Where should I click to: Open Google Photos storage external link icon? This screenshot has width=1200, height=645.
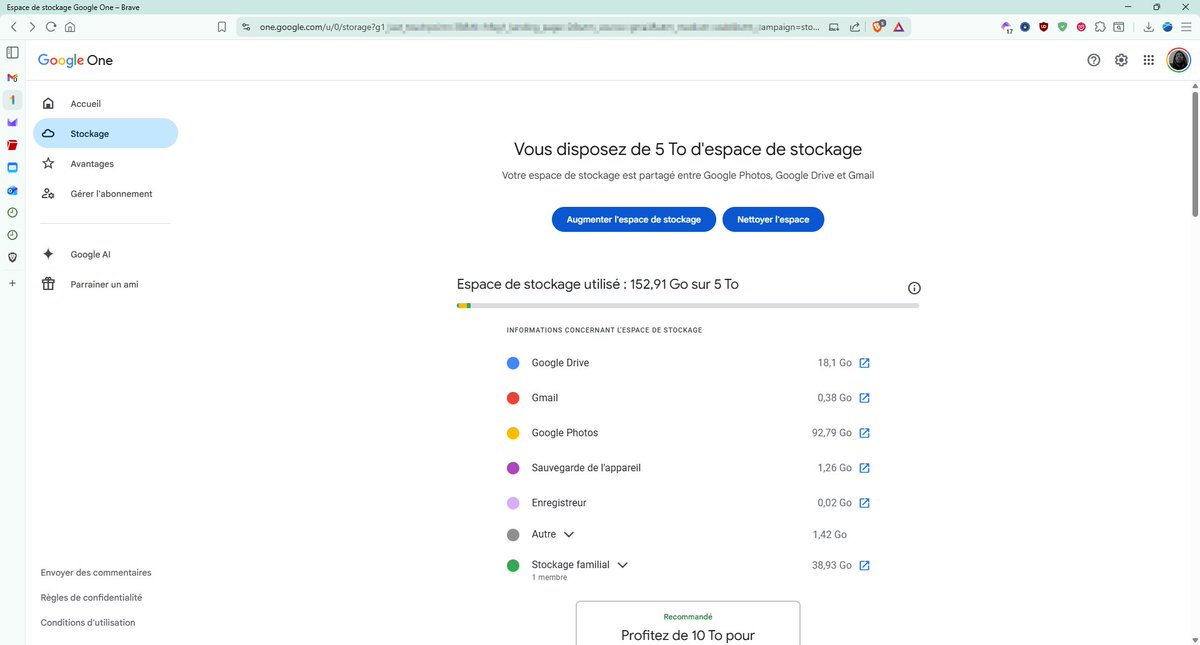click(865, 433)
